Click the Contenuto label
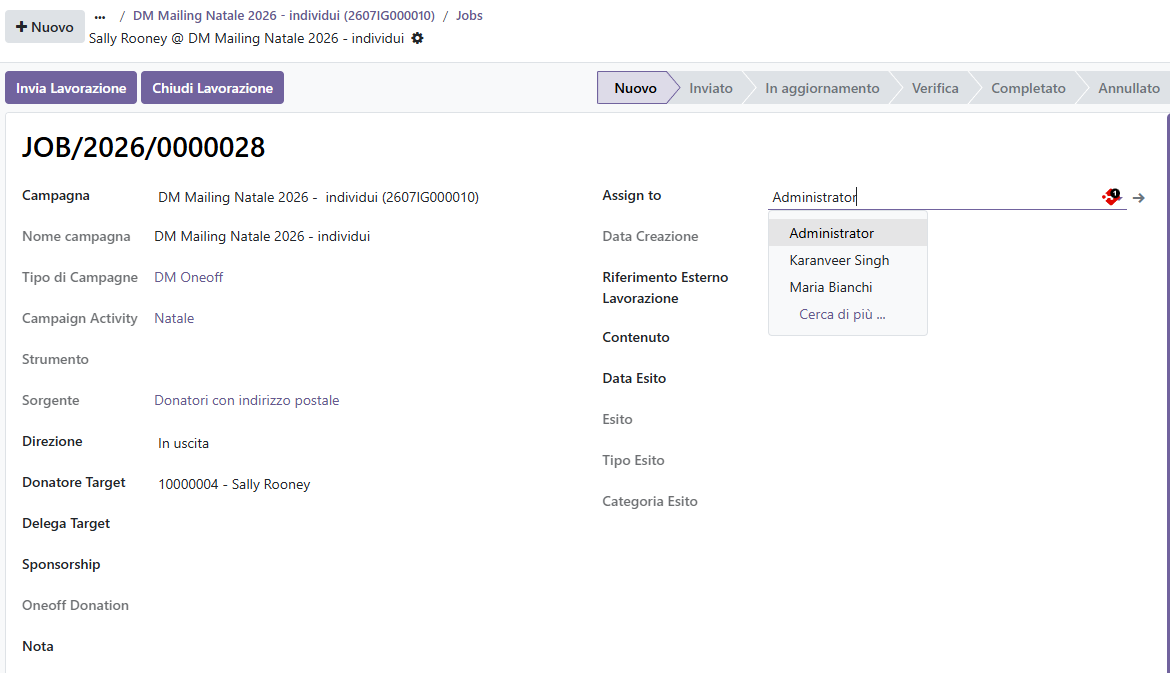Viewport: 1170px width, 673px height. (636, 337)
